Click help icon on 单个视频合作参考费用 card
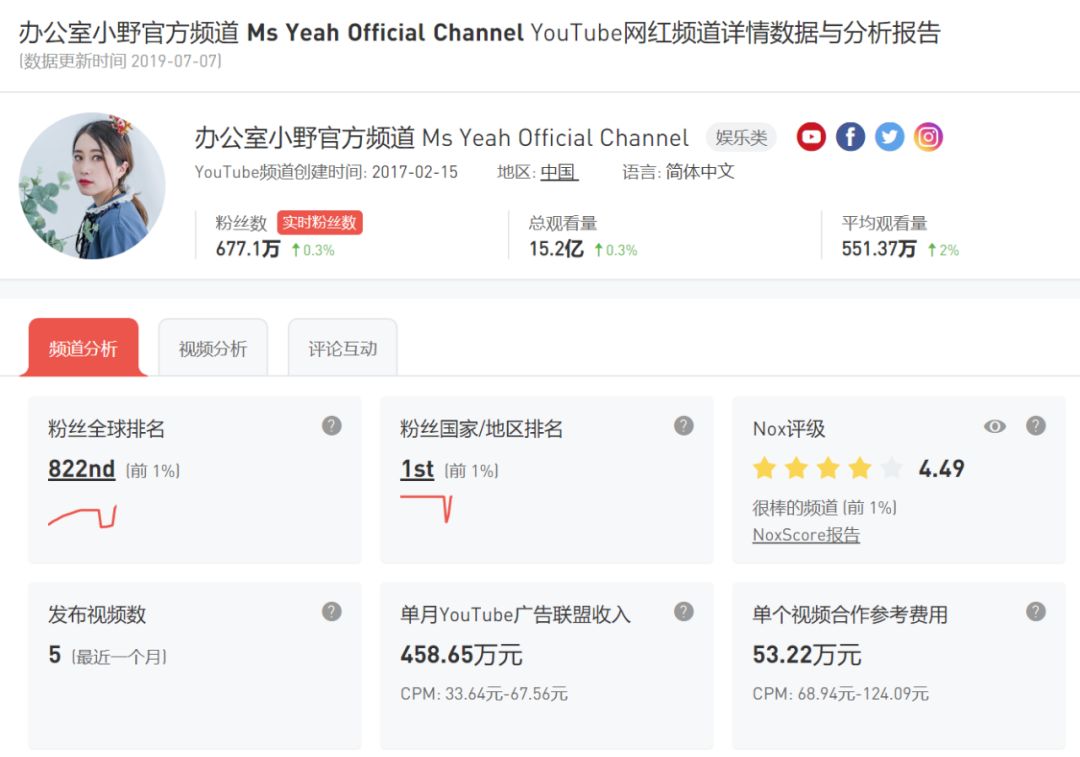The image size is (1080, 757). 1035,612
